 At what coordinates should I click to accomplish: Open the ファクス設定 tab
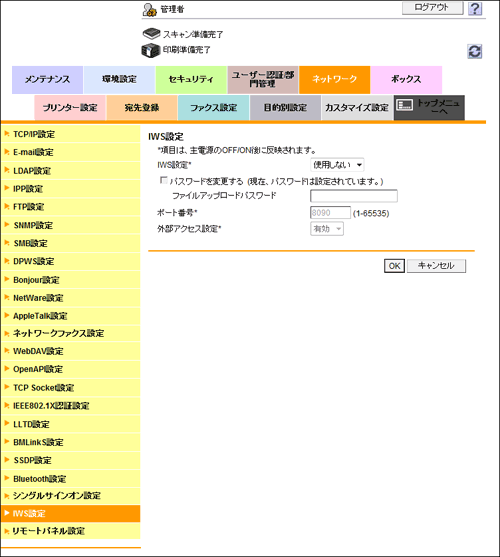point(213,107)
